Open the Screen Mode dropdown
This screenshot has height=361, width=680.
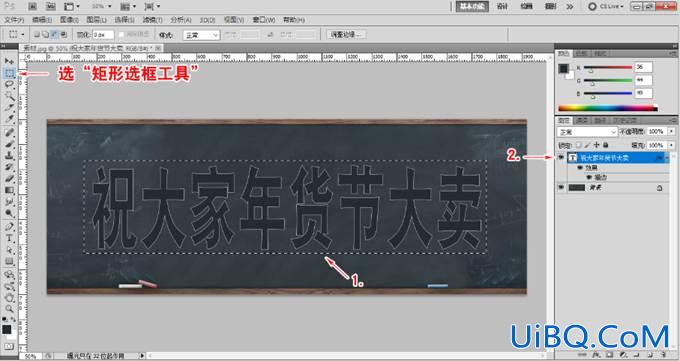tap(152, 7)
